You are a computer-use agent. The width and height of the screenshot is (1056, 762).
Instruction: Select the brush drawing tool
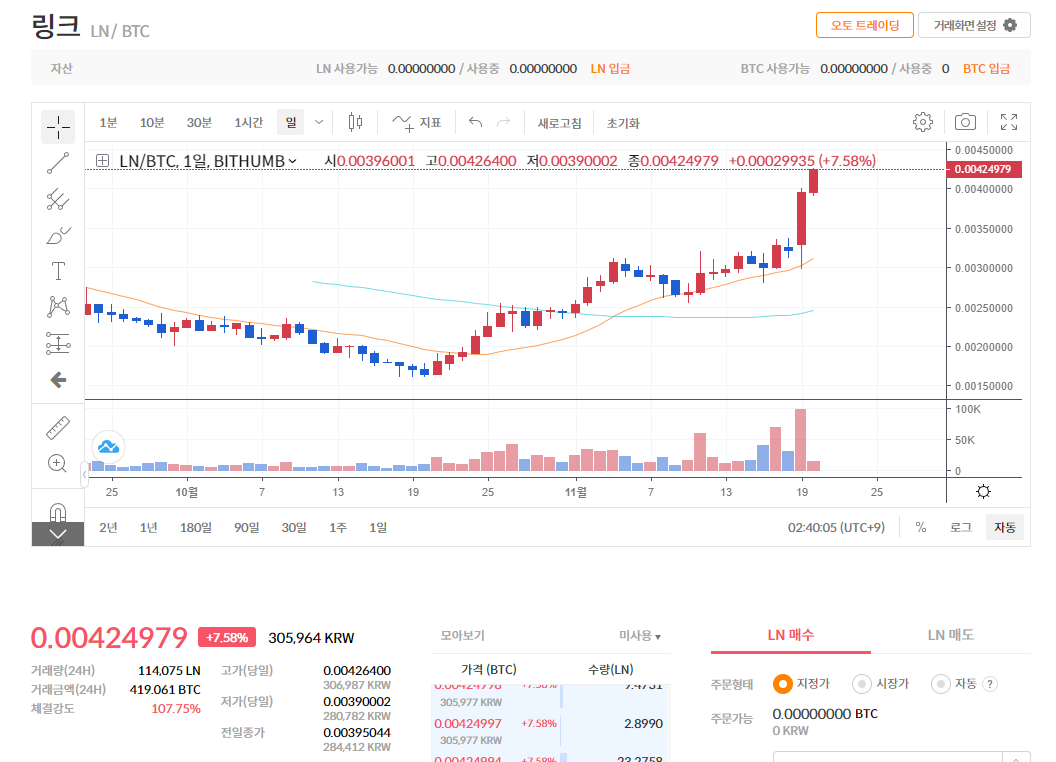click(58, 235)
